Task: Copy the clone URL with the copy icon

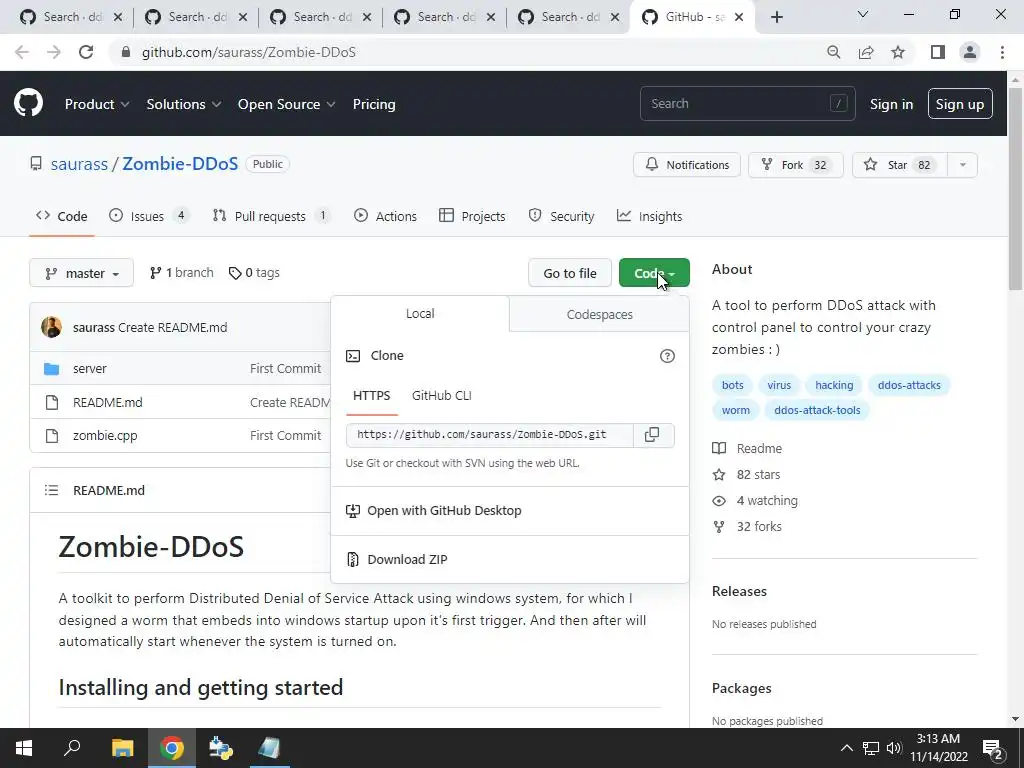Action: click(652, 435)
